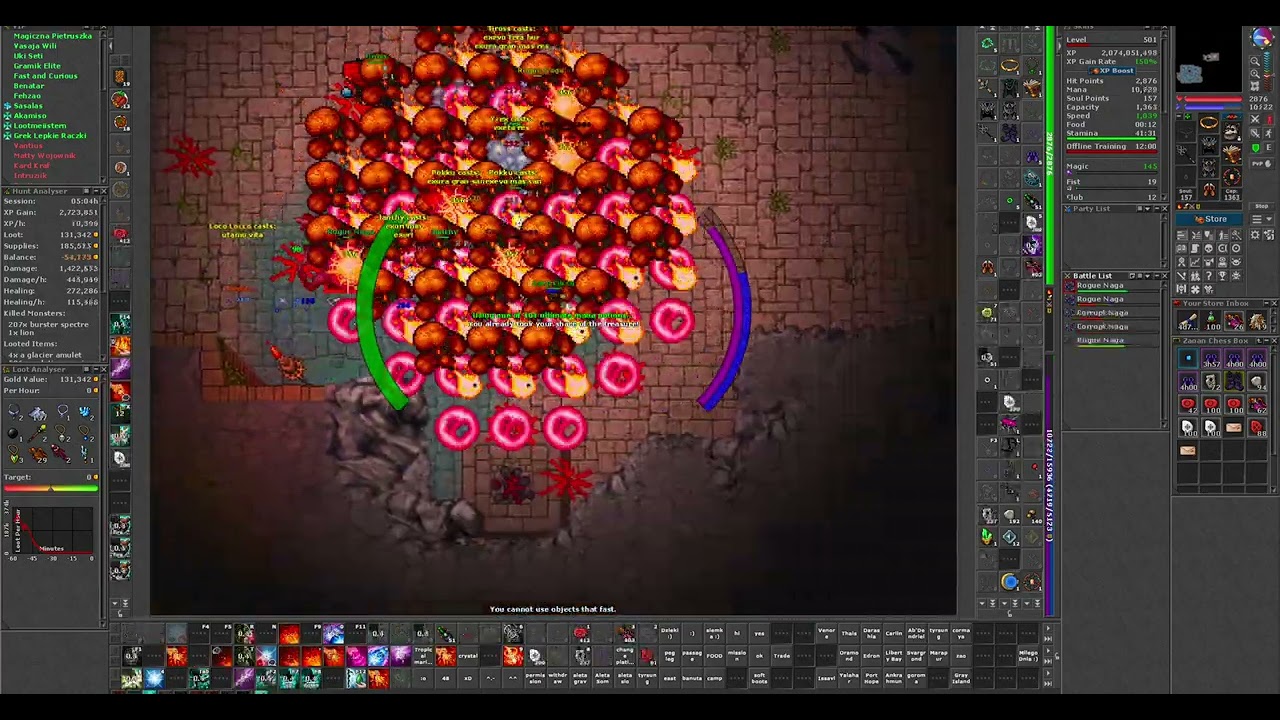Click the Level 501 skill row
The image size is (1280, 720).
point(1110,40)
